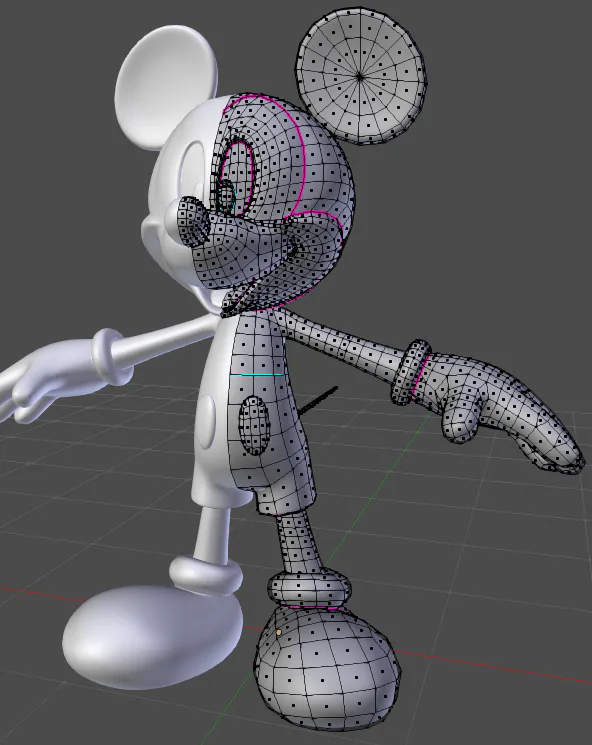The image size is (592, 745).
Task: Click the black tail behind the body
Action: (x=317, y=400)
